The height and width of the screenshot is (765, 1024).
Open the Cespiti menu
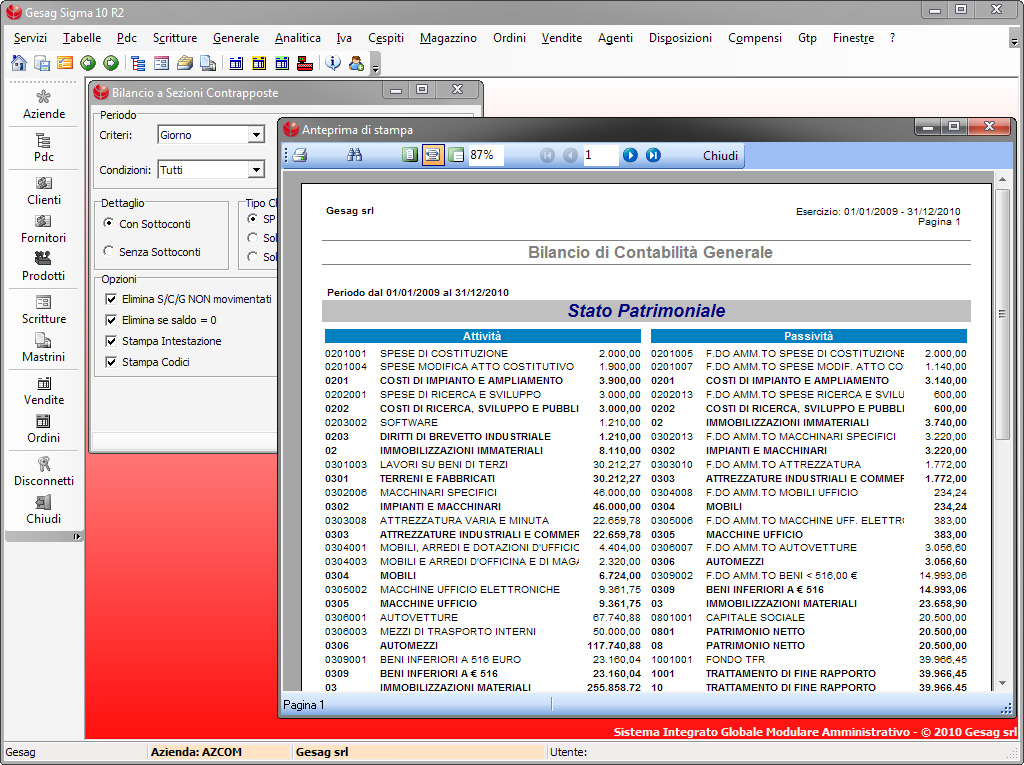click(386, 38)
